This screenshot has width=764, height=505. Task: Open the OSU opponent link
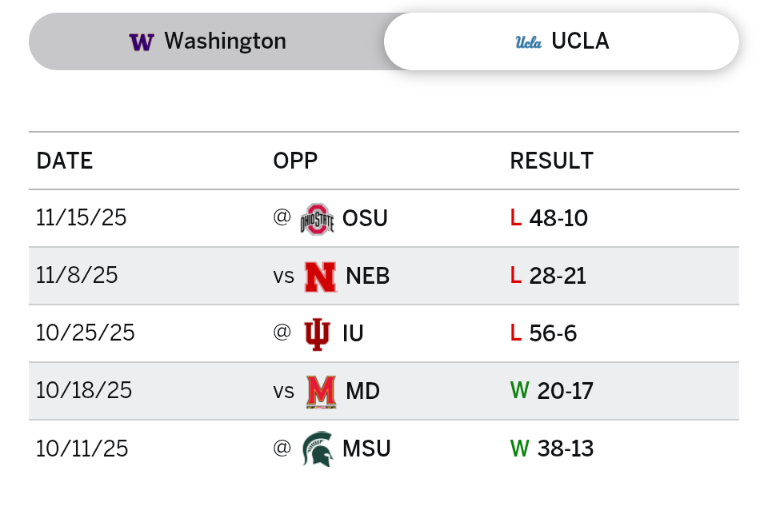pyautogui.click(x=365, y=218)
